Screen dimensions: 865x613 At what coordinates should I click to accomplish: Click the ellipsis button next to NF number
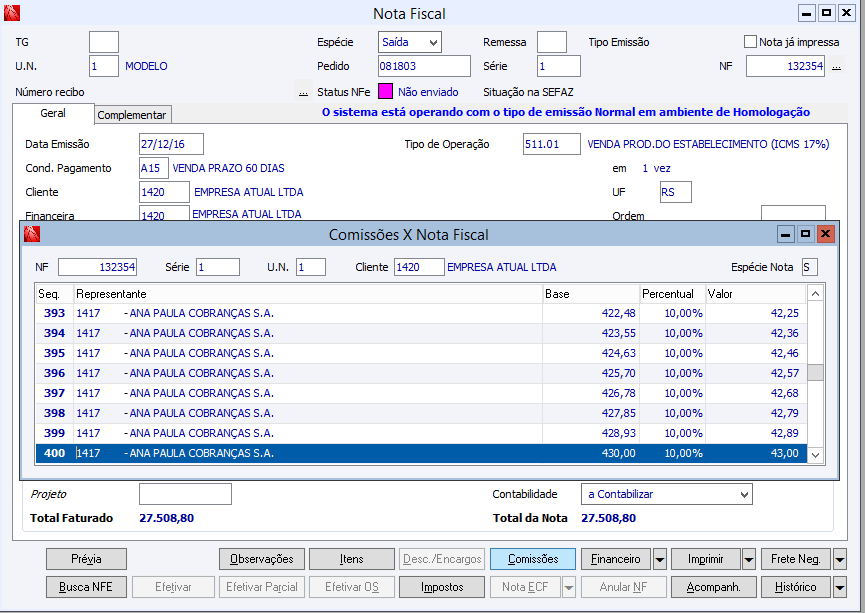[836, 67]
